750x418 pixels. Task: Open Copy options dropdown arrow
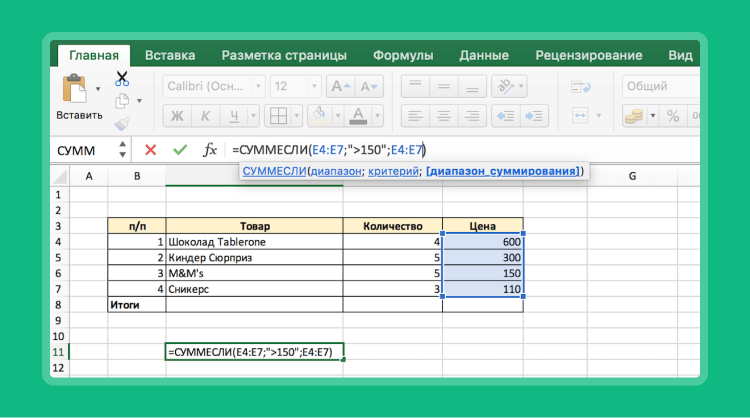tap(139, 101)
